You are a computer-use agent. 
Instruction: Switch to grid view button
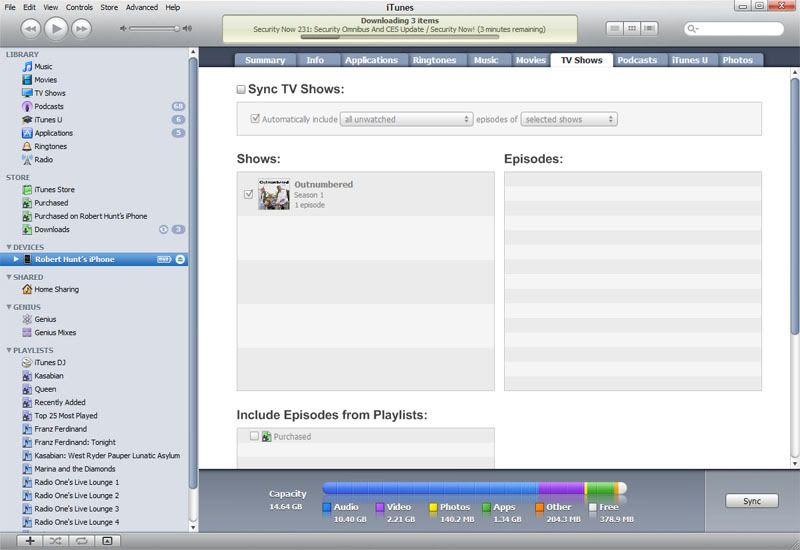click(632, 28)
